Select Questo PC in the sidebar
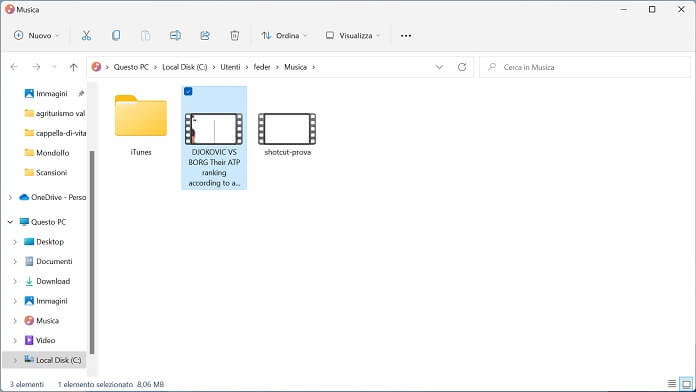The width and height of the screenshot is (696, 392). 43,222
